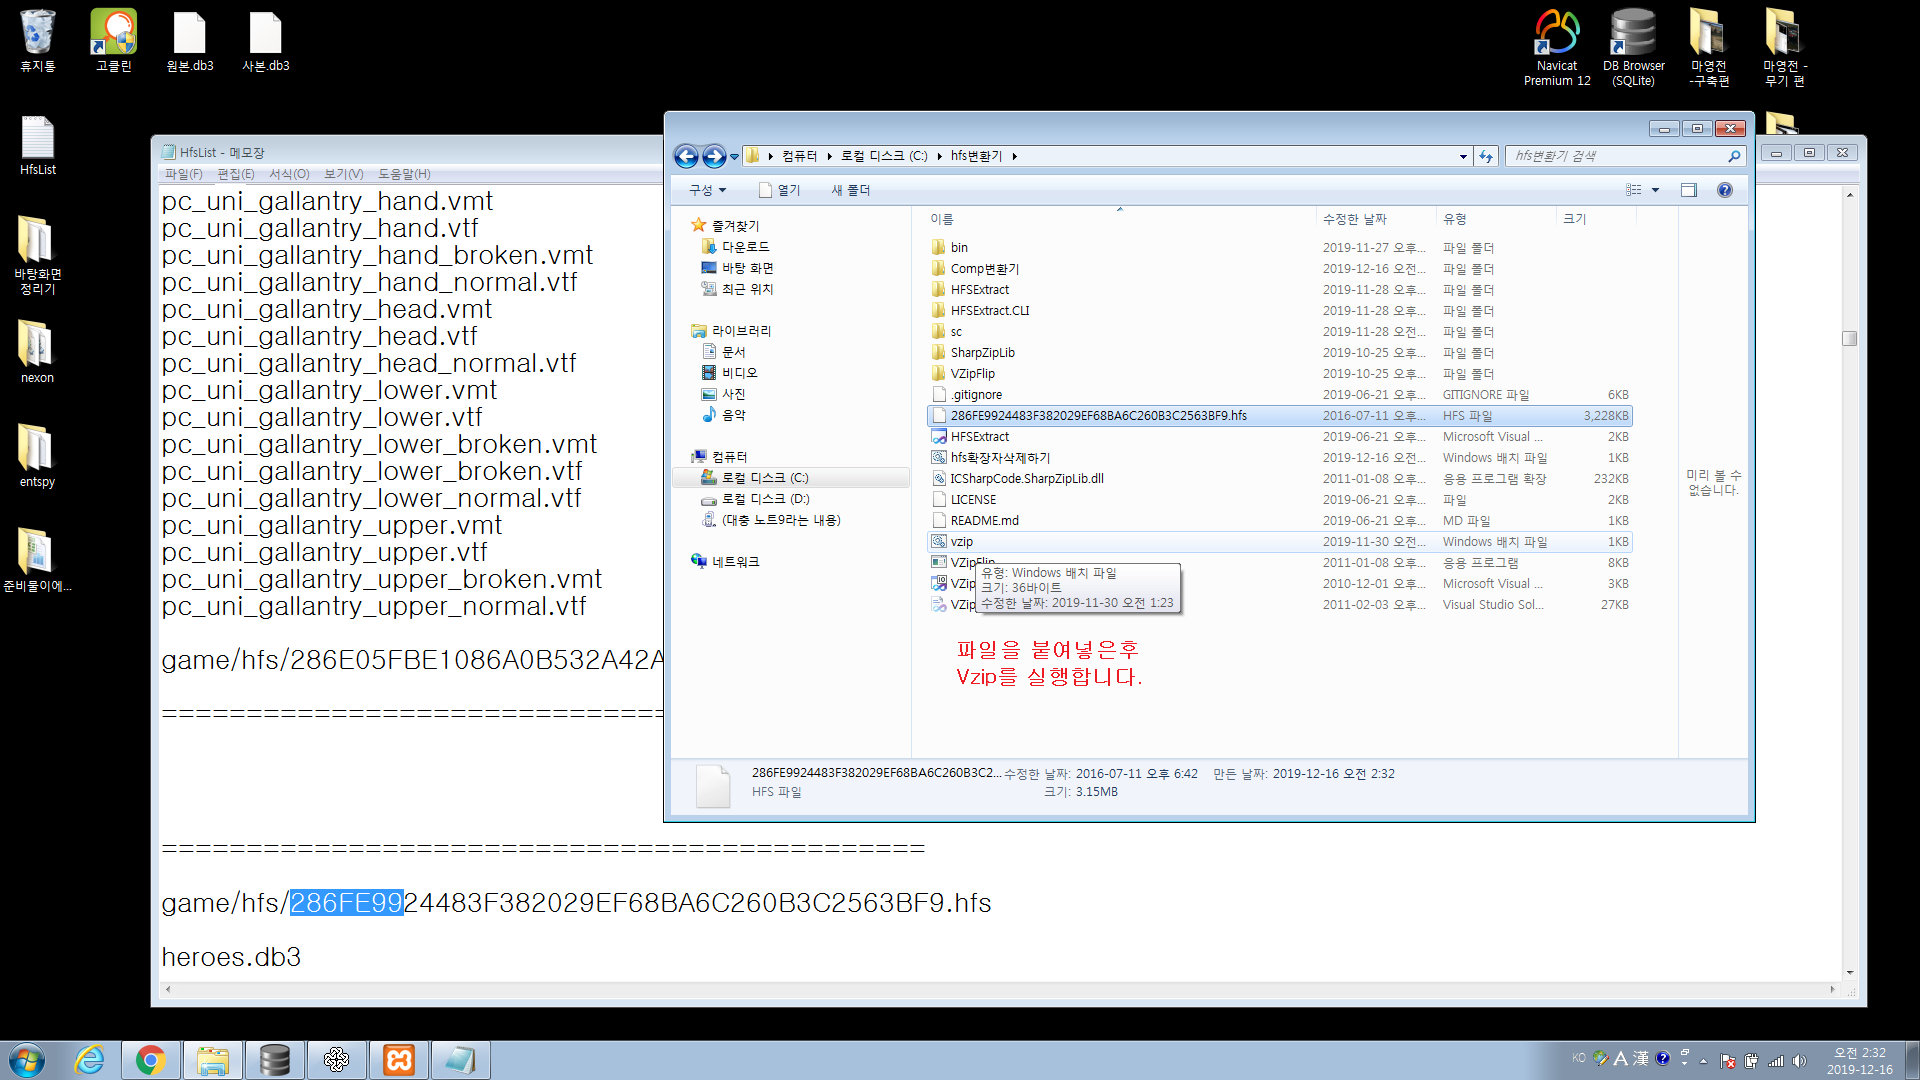Viewport: 1920px width, 1080px height.
Task: Open File Explorer taskbar button
Action: [x=213, y=1060]
